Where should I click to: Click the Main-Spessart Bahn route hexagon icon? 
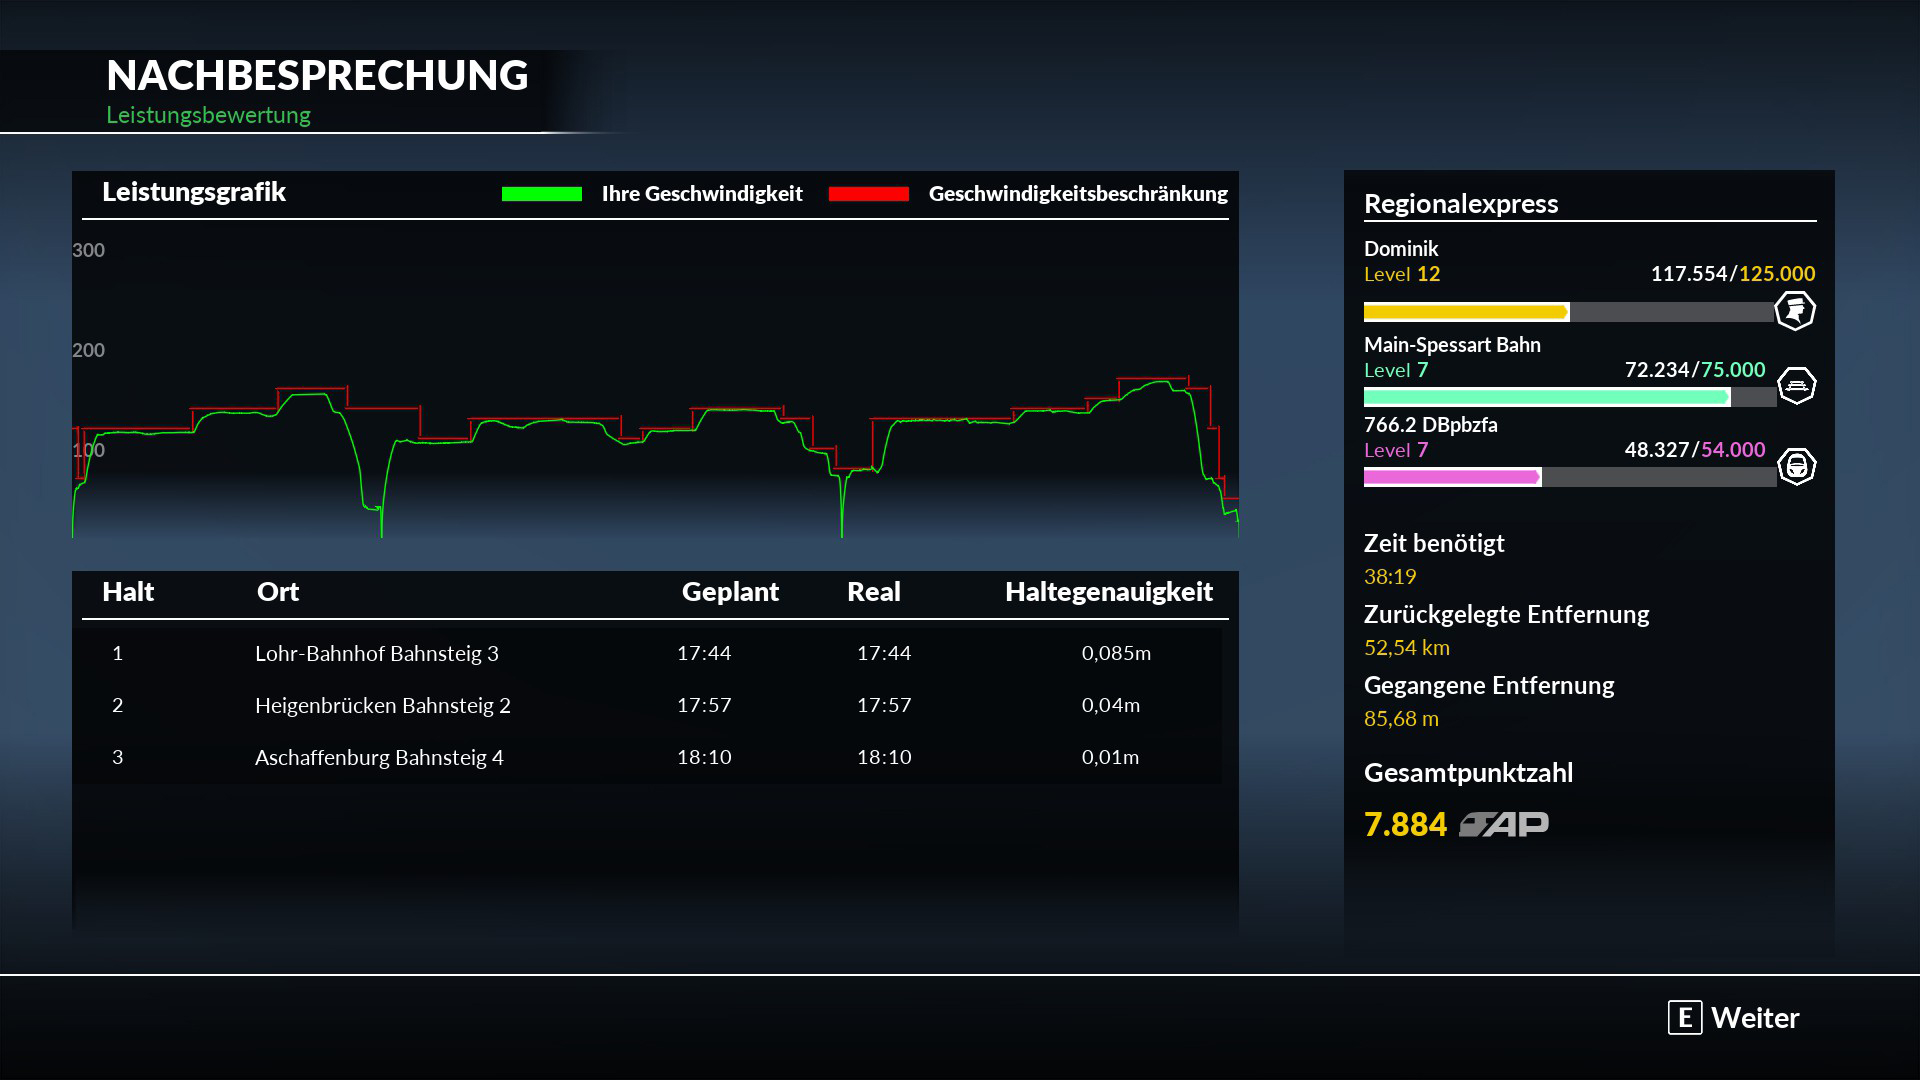click(1797, 386)
